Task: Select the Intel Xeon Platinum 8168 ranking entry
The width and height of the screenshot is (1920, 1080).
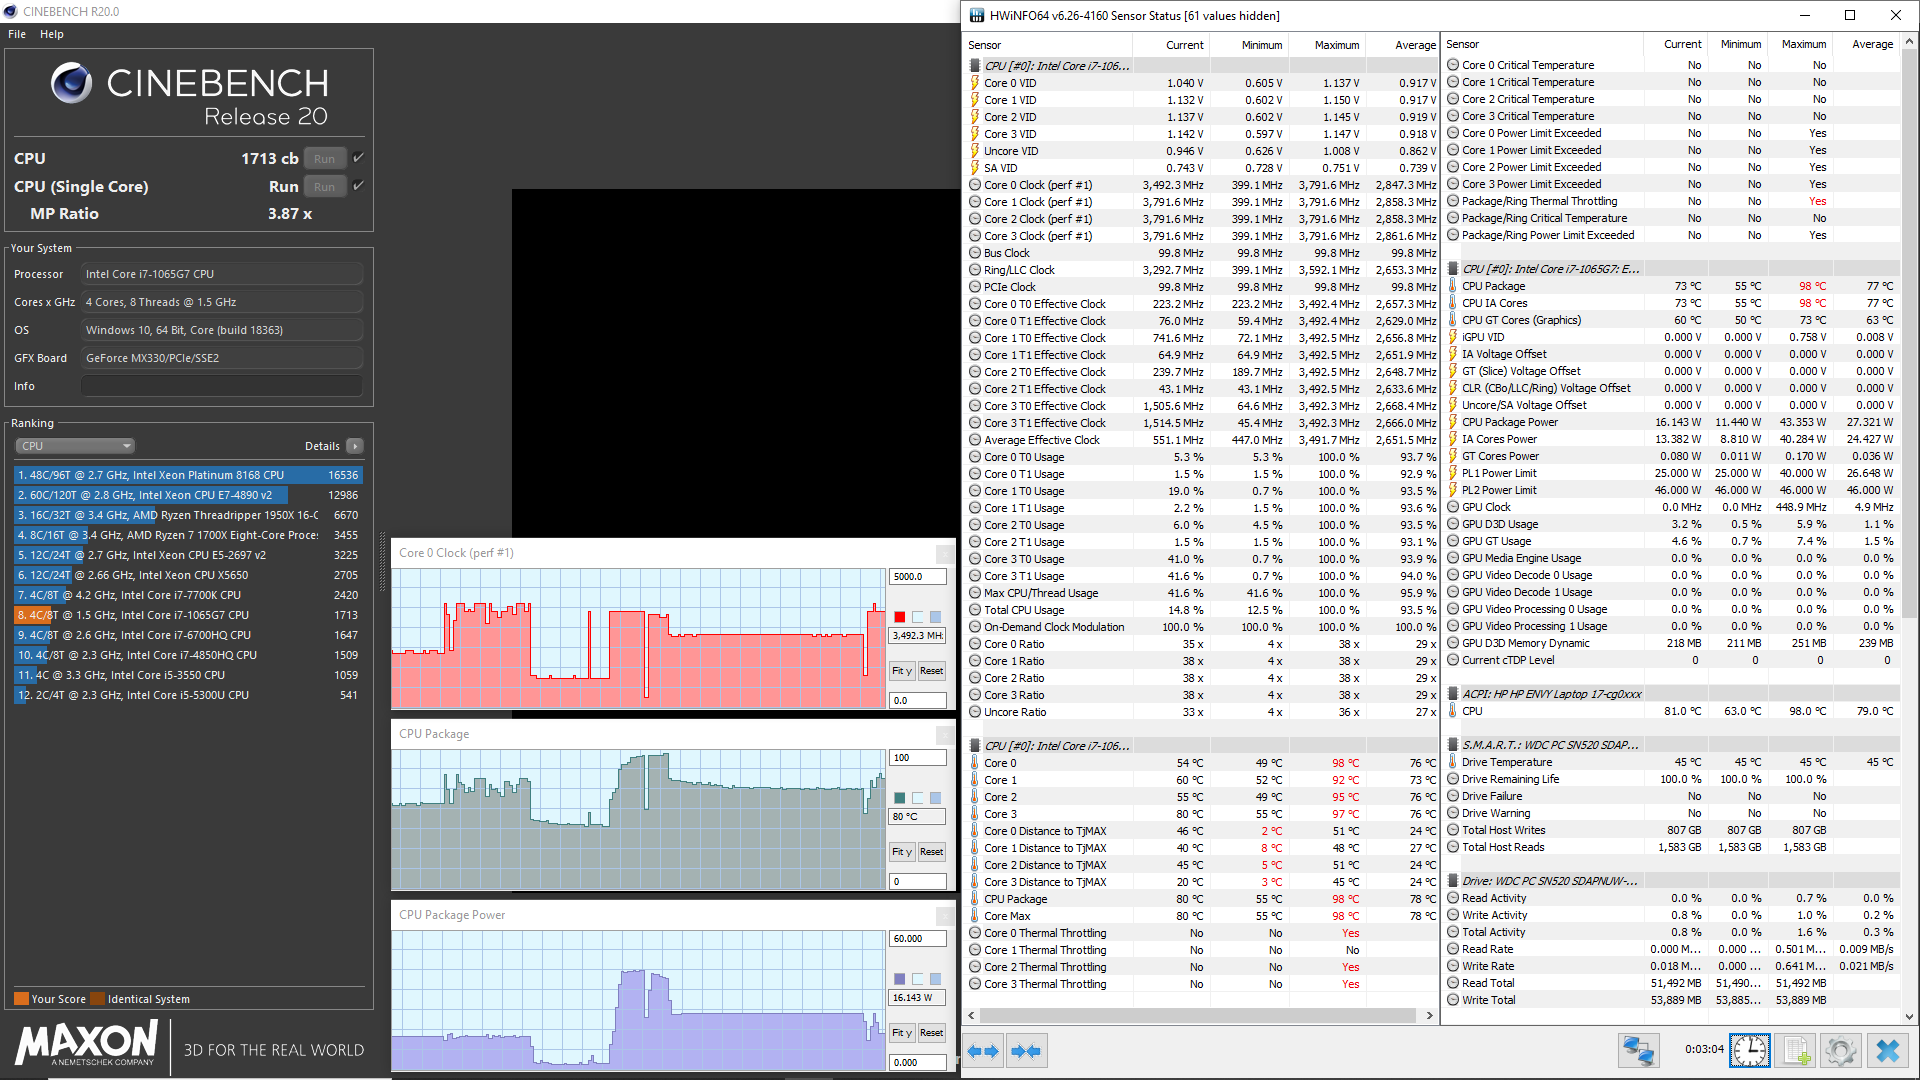Action: 188,475
